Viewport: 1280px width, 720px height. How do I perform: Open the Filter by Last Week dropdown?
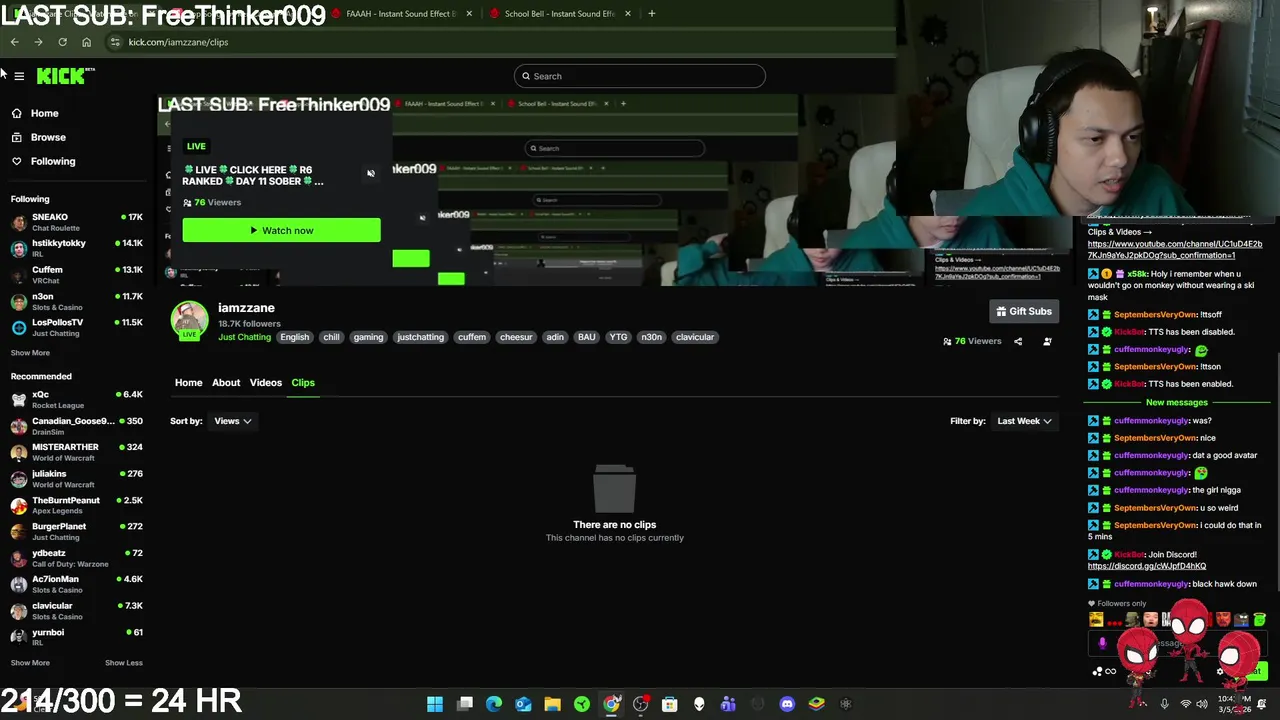[x=1024, y=421]
